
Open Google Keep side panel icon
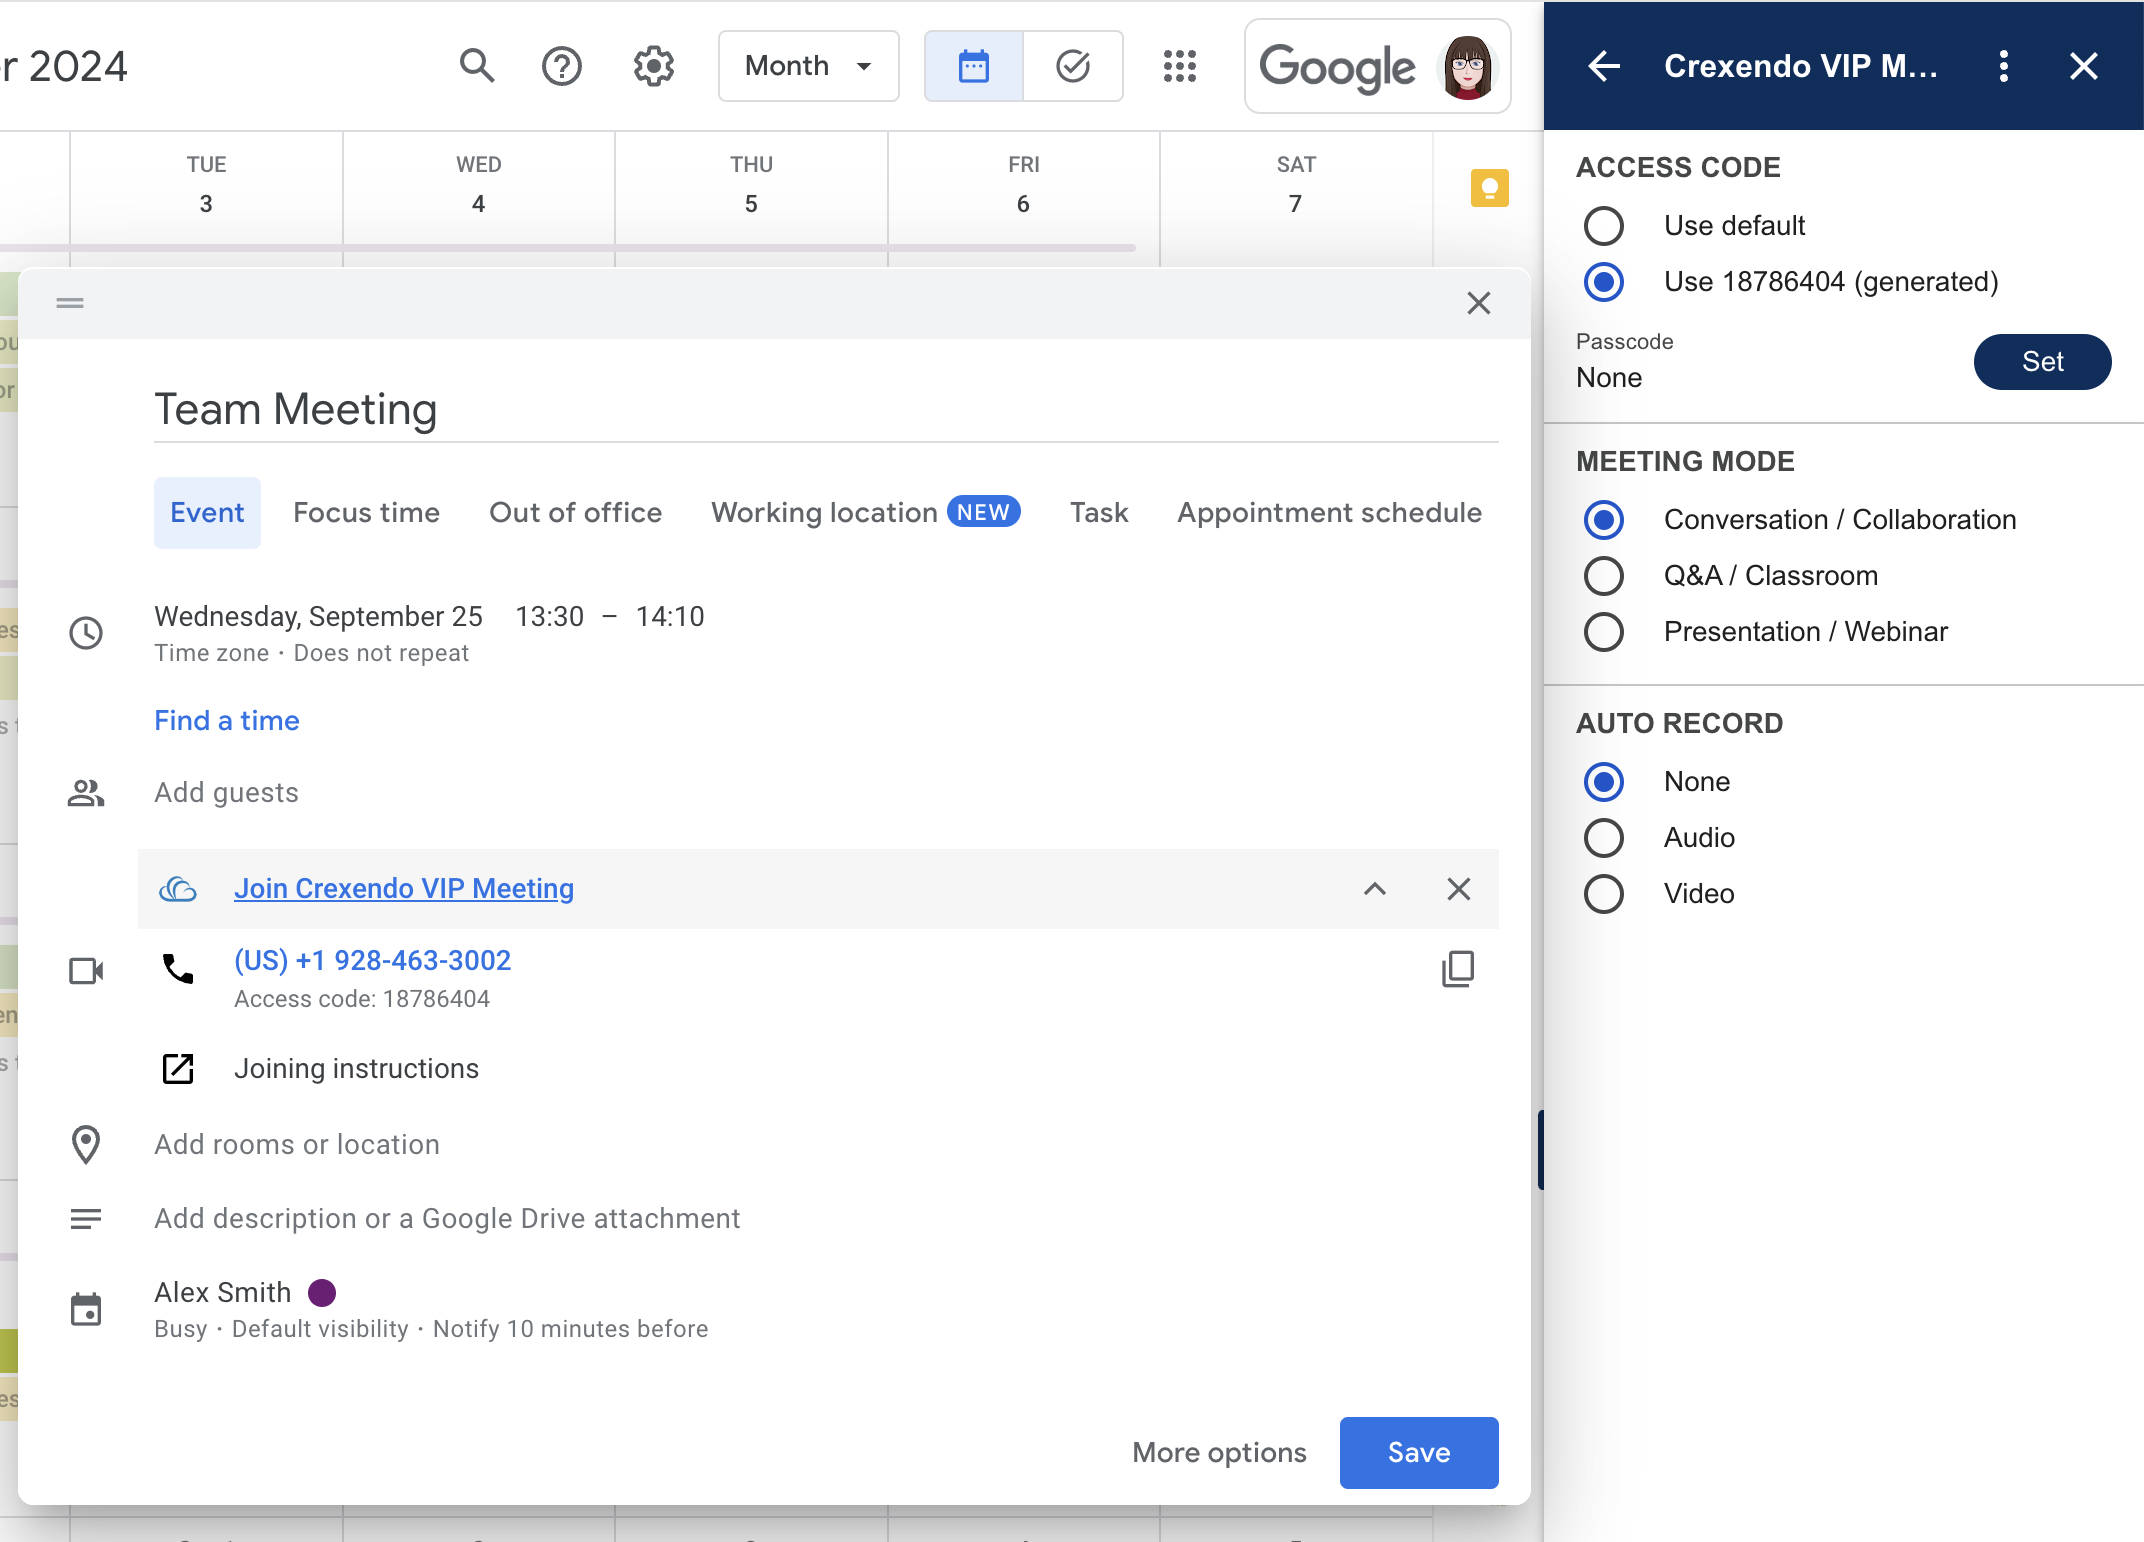click(x=1488, y=188)
